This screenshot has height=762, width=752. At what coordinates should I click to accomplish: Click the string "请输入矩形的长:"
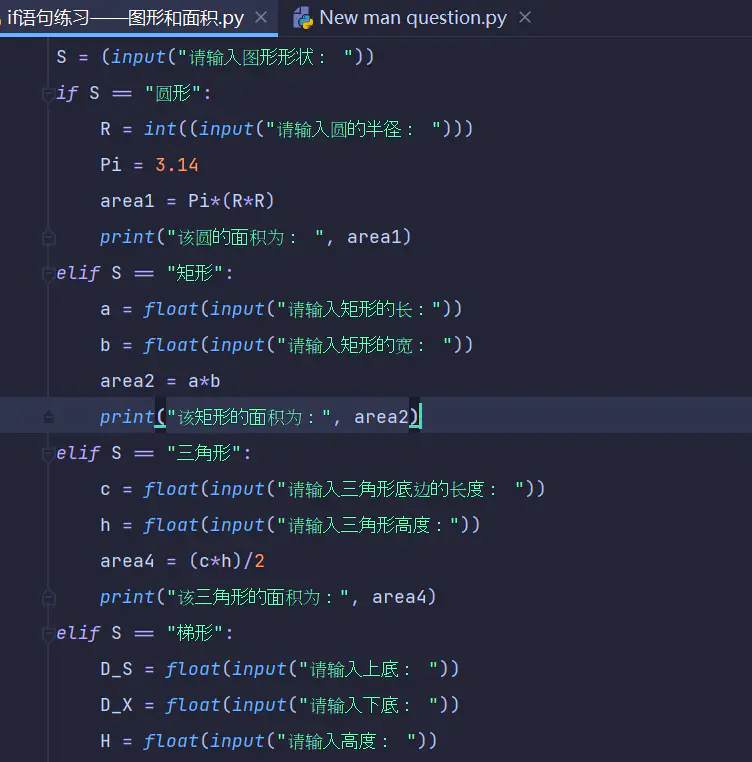[359, 309]
